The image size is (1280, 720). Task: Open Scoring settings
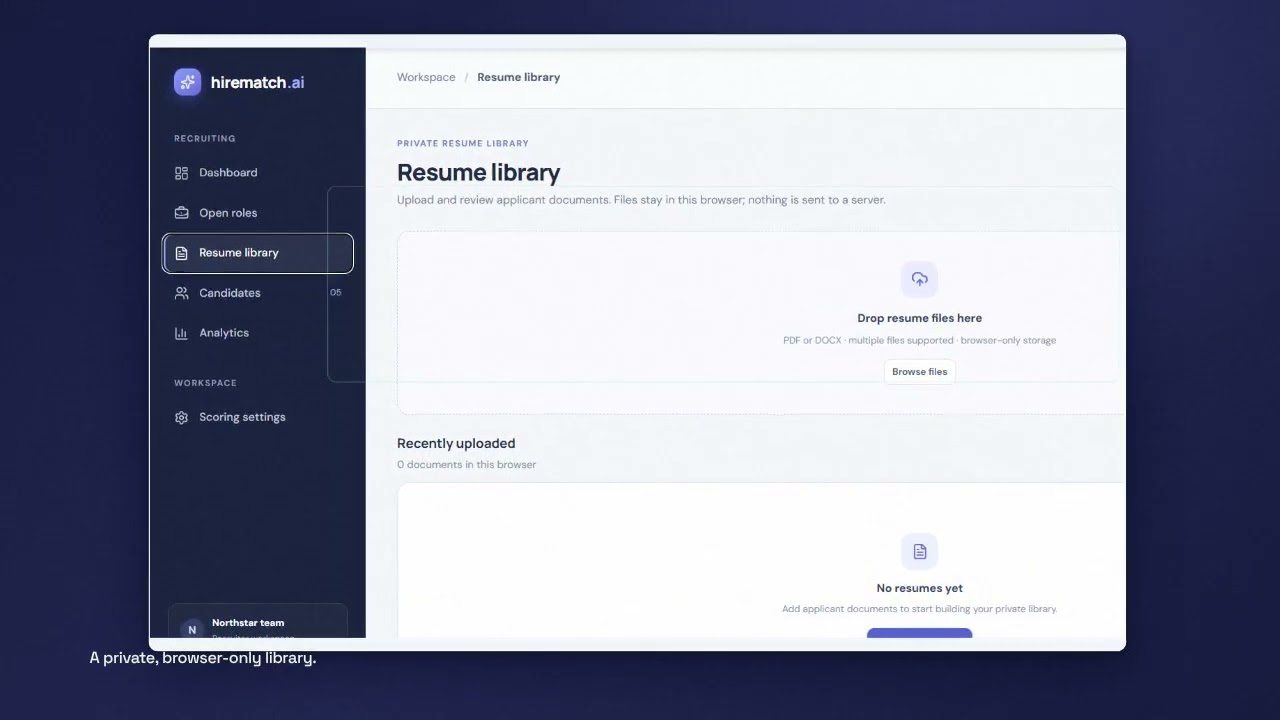tap(257, 417)
